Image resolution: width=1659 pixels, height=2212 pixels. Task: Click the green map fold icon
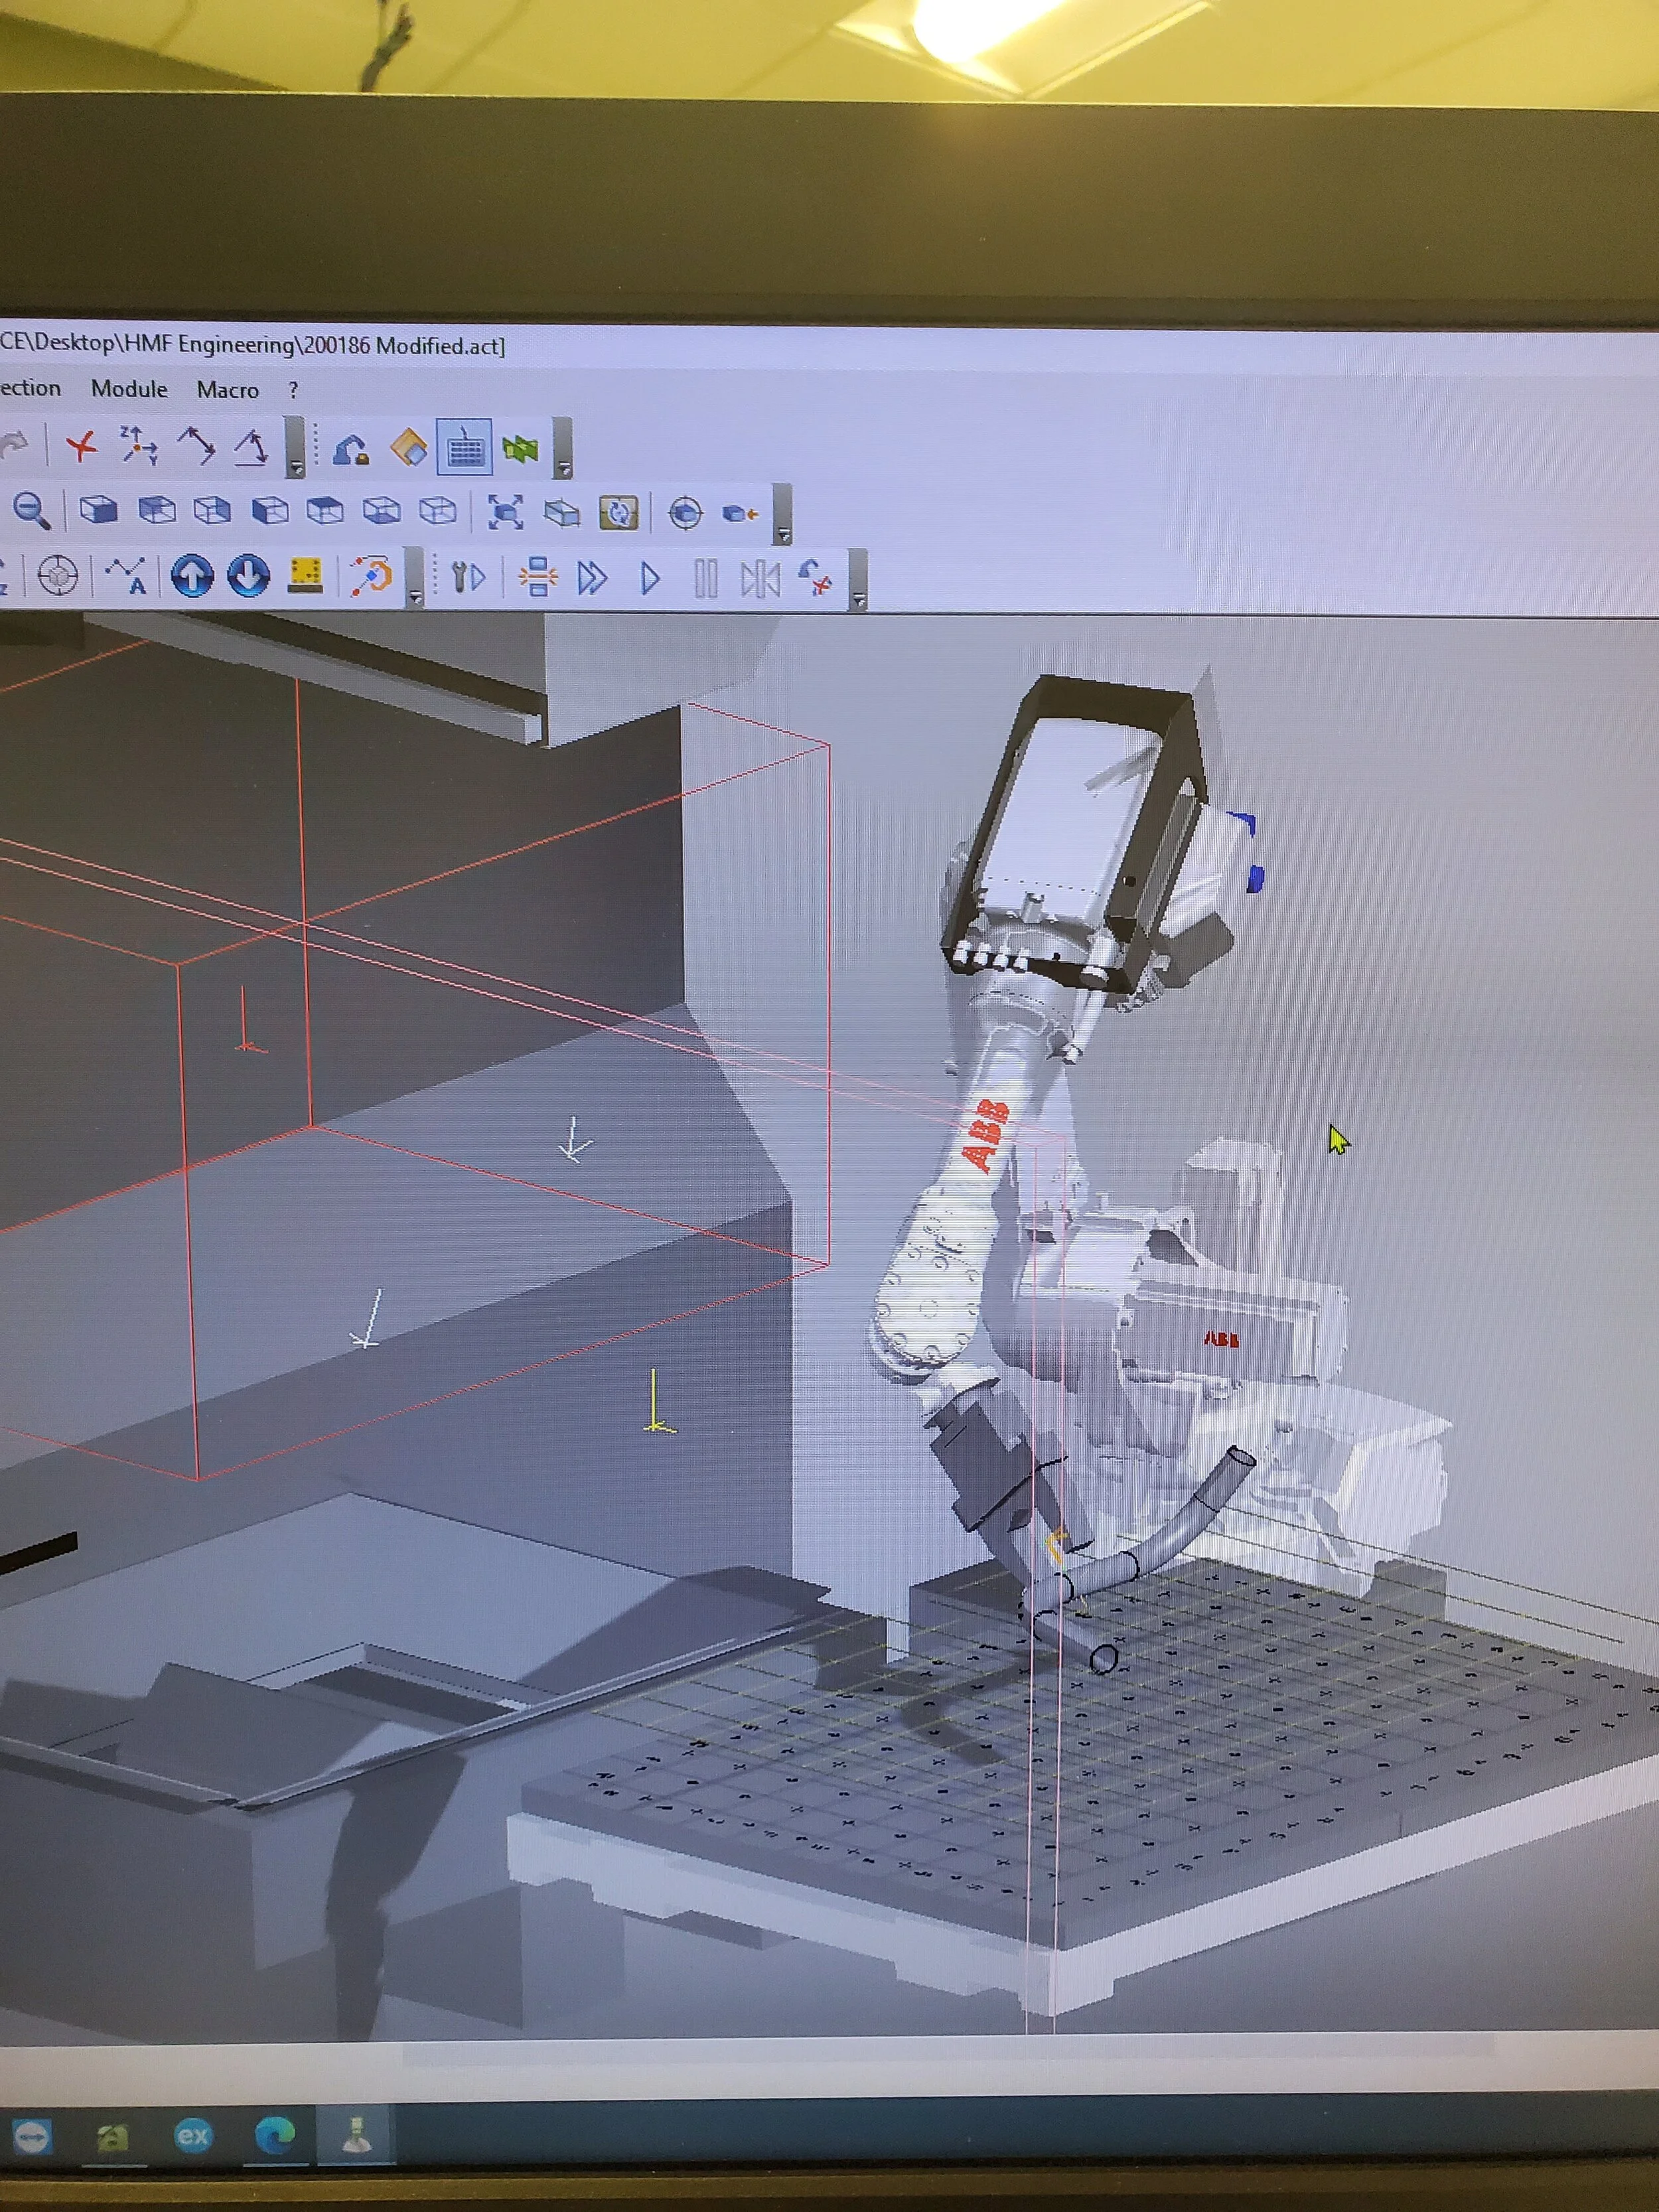point(520,449)
